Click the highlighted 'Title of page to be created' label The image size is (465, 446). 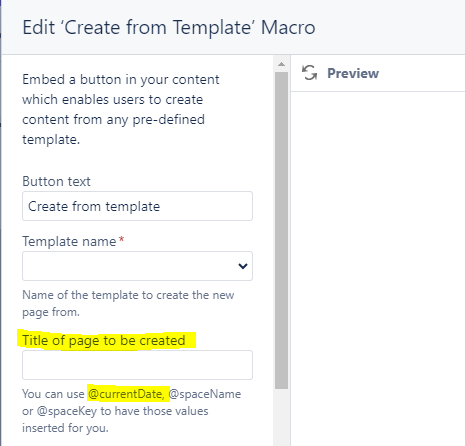point(104,341)
